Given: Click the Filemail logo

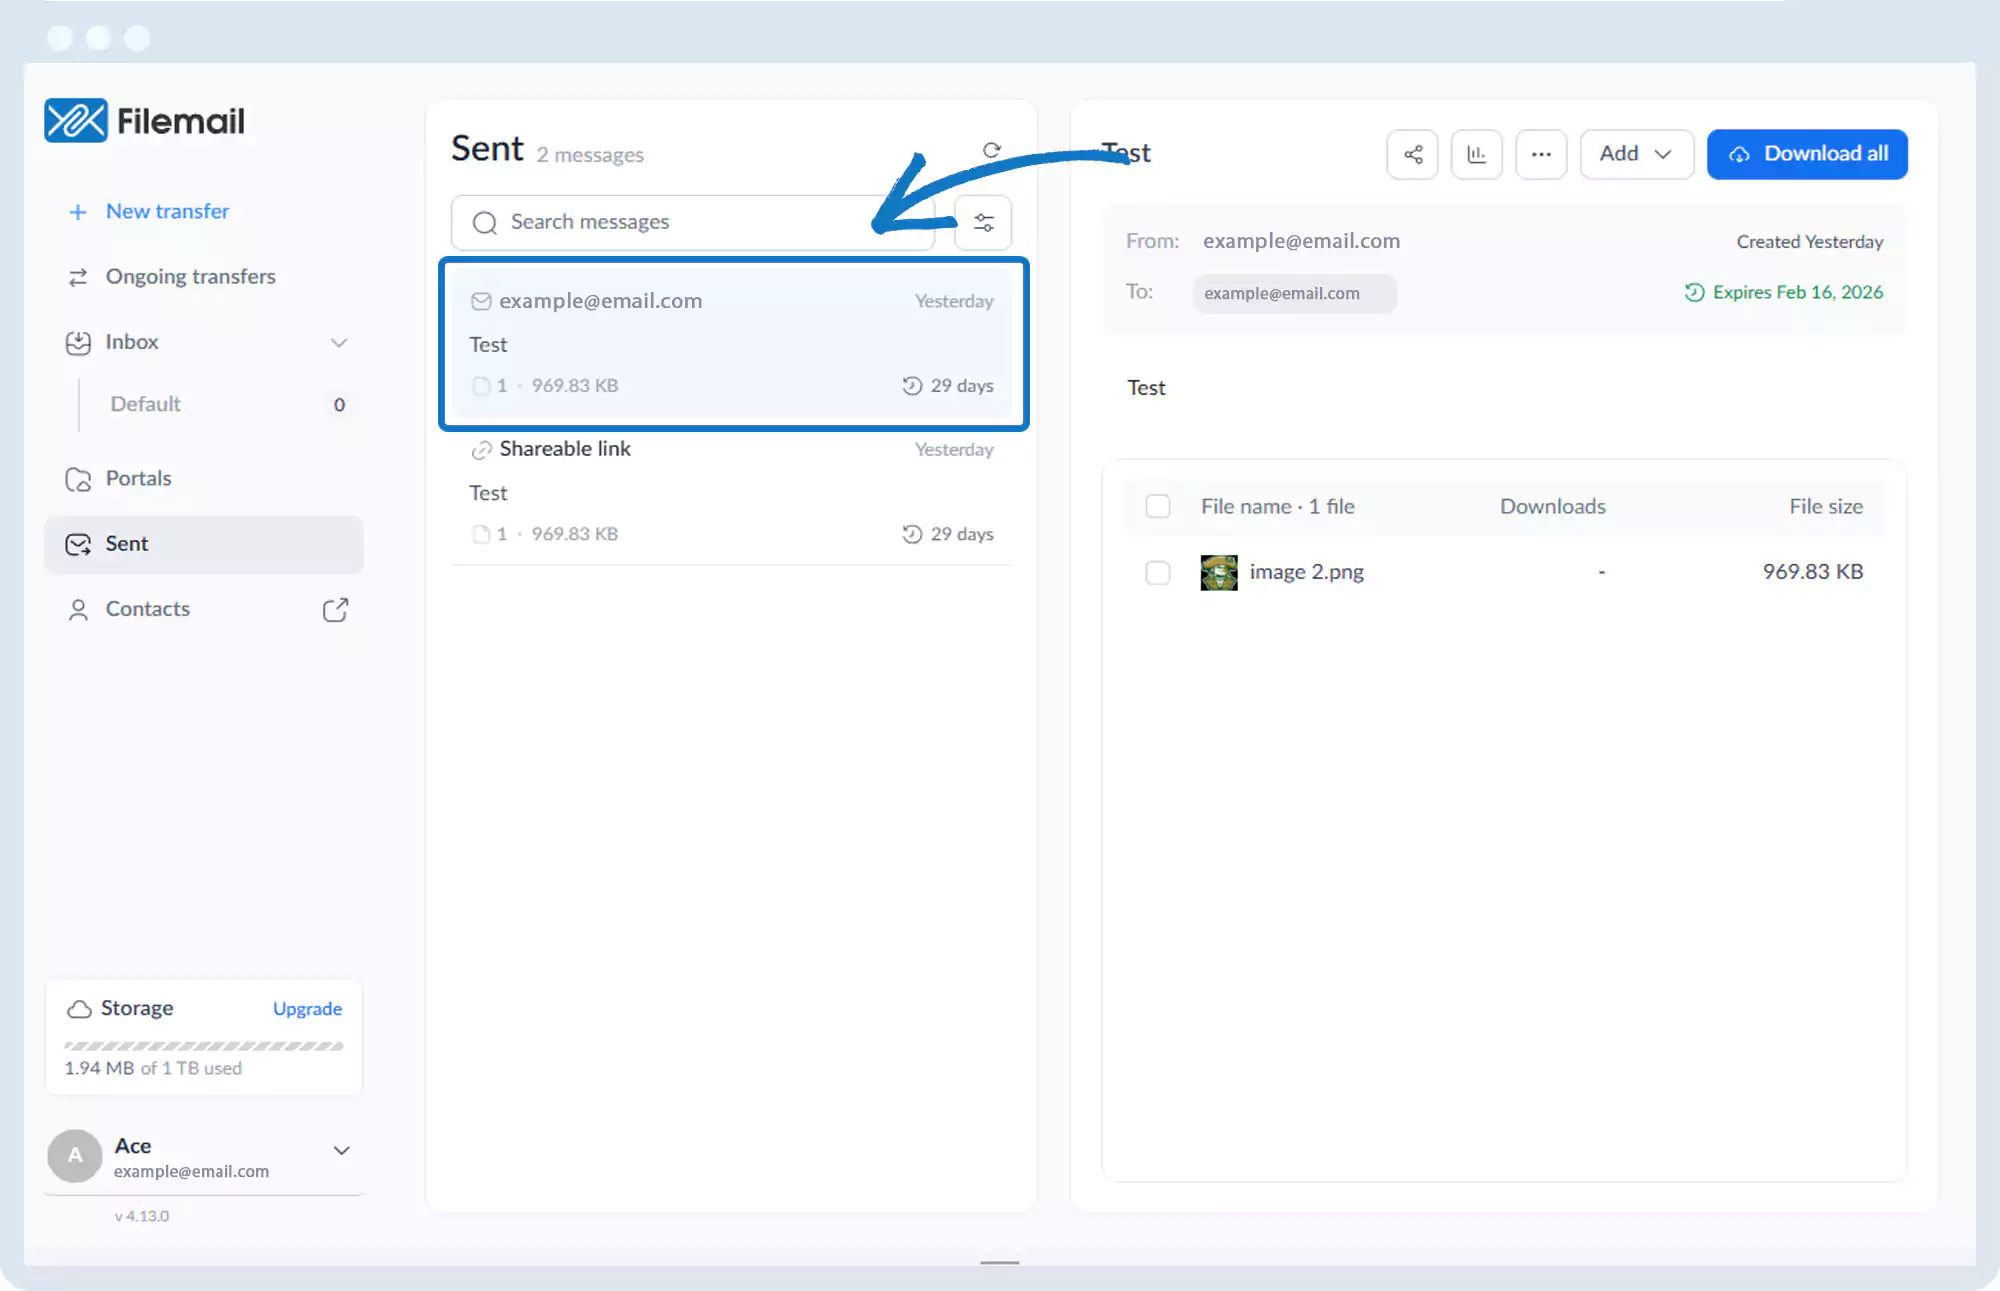Looking at the screenshot, I should pos(145,121).
